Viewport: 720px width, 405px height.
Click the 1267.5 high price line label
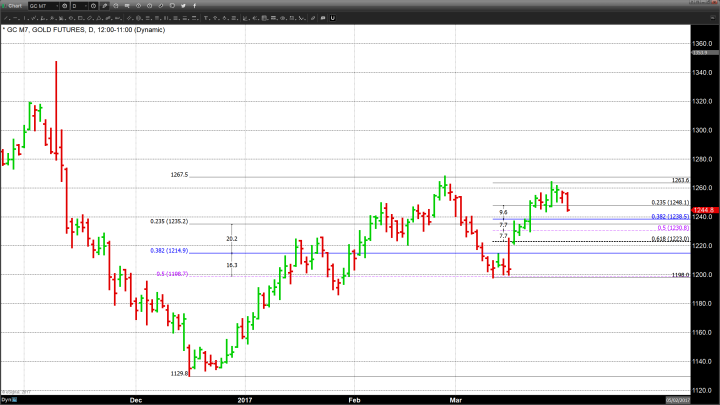179,174
